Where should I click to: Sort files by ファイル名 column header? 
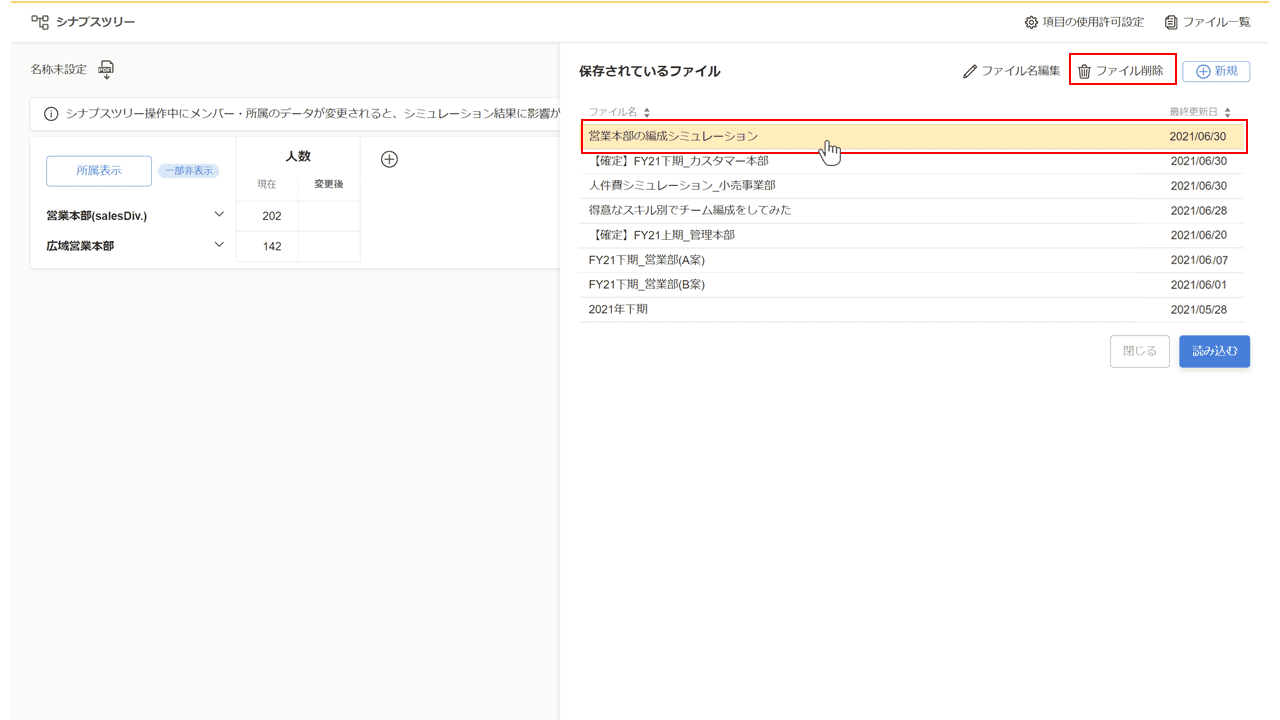pyautogui.click(x=619, y=112)
